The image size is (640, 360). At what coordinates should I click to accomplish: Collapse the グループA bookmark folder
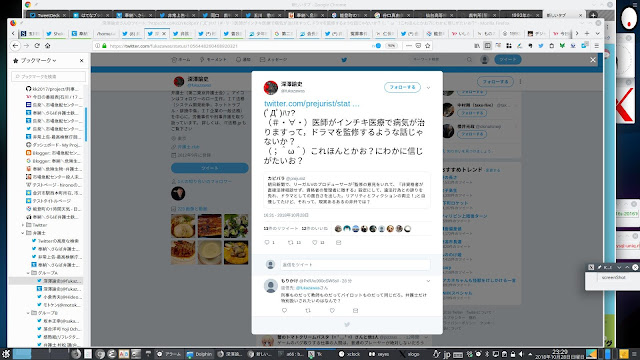(x=28, y=273)
